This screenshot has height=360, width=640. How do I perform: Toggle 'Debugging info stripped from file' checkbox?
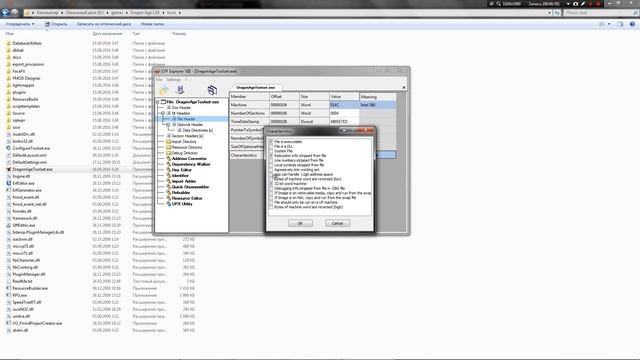271,188
